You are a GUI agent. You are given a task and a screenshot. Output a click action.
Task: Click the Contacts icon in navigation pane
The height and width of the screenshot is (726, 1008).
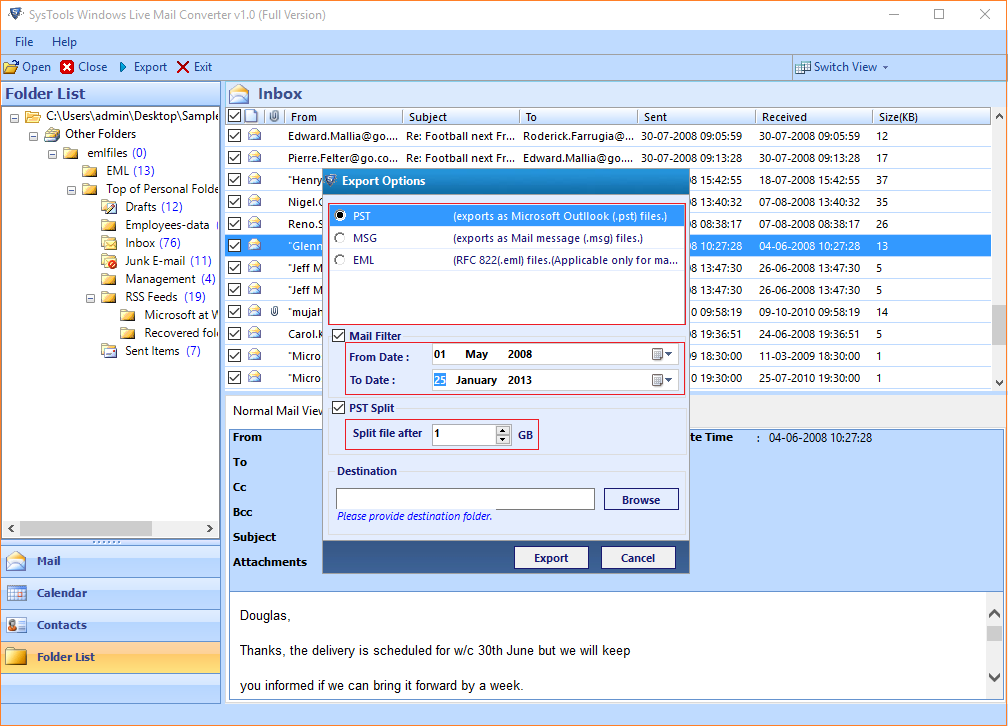[x=16, y=625]
